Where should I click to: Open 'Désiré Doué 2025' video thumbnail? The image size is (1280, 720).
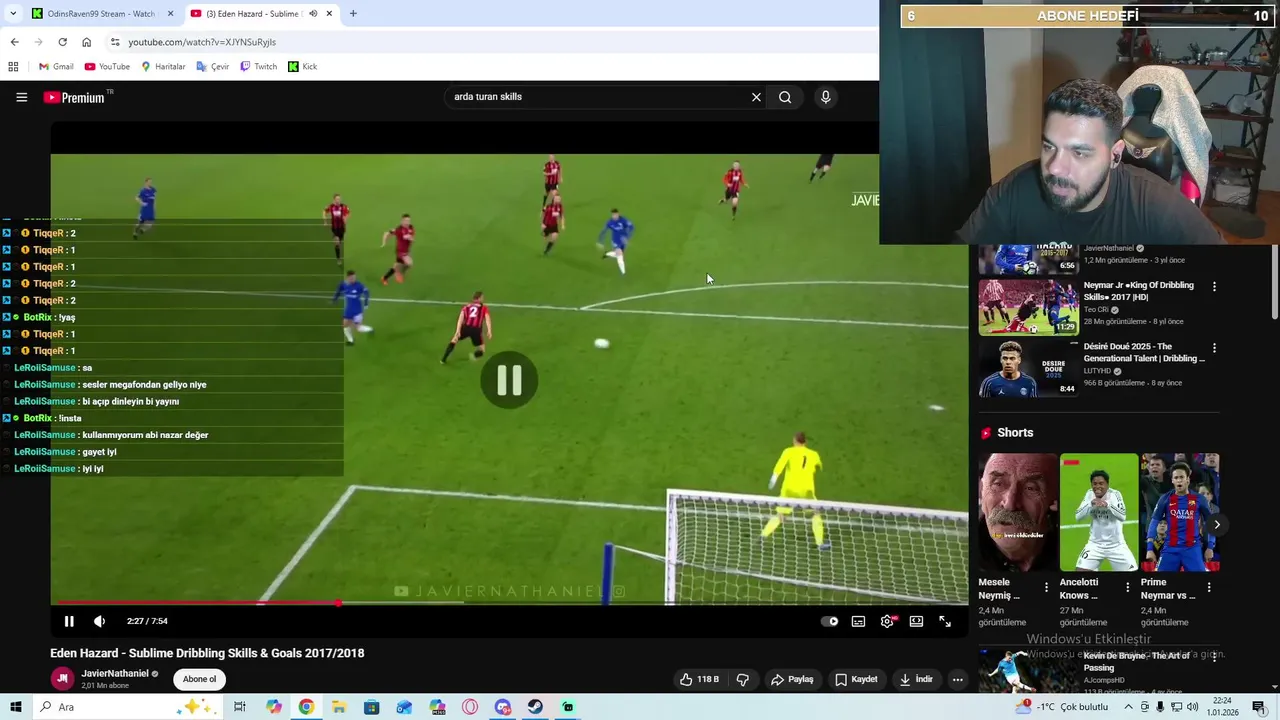pyautogui.click(x=1028, y=368)
